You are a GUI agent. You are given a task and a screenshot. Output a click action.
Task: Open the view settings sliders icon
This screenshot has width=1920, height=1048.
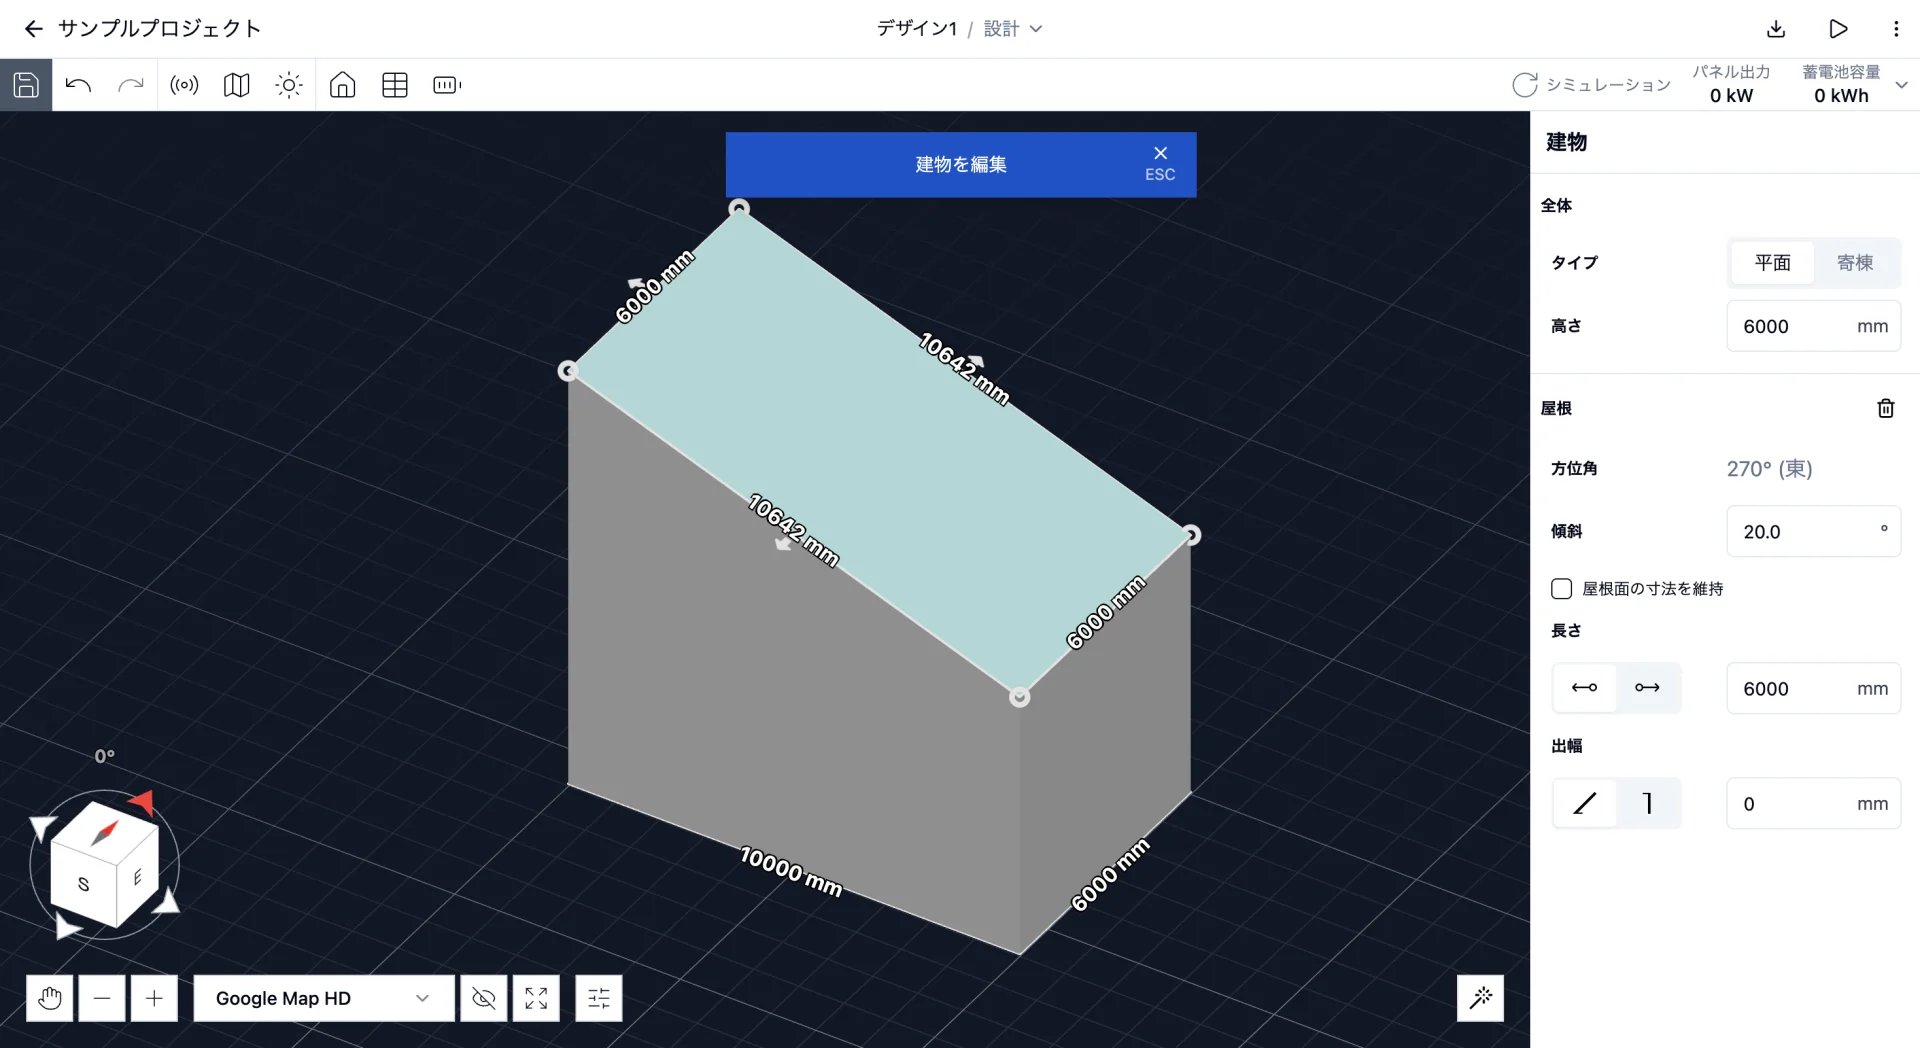599,998
